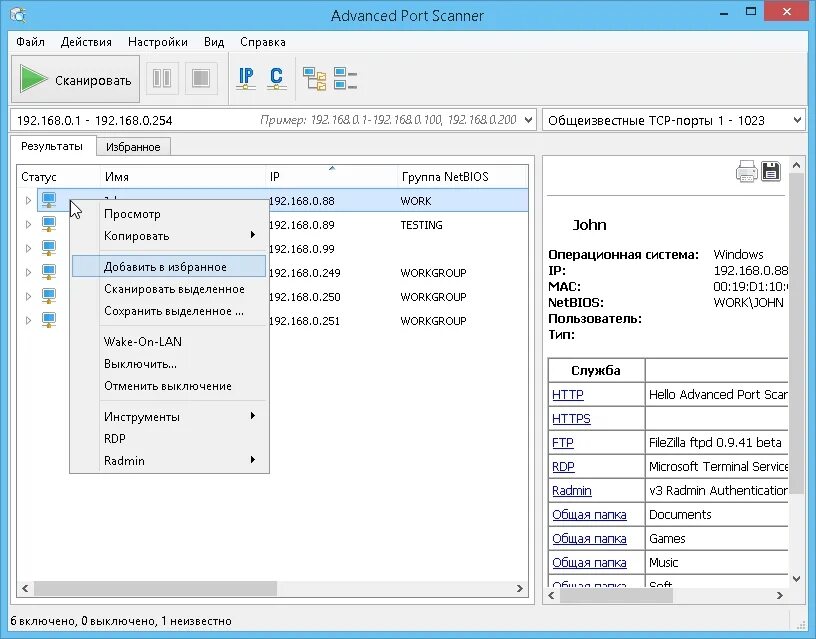Image resolution: width=816 pixels, height=639 pixels.
Task: Open the Radmin service link
Action: click(x=571, y=490)
